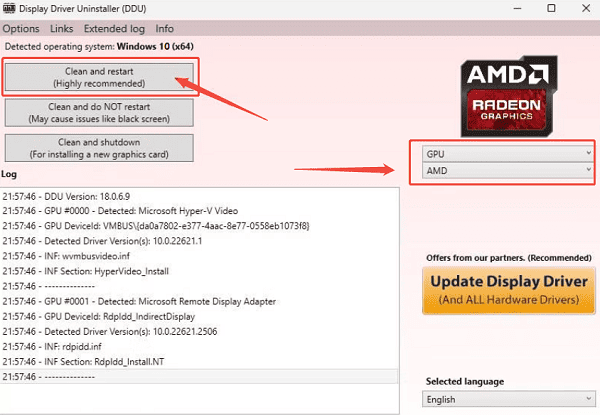Expand the GPU device type dropdown
Image resolution: width=600 pixels, height=415 pixels.
coord(508,154)
